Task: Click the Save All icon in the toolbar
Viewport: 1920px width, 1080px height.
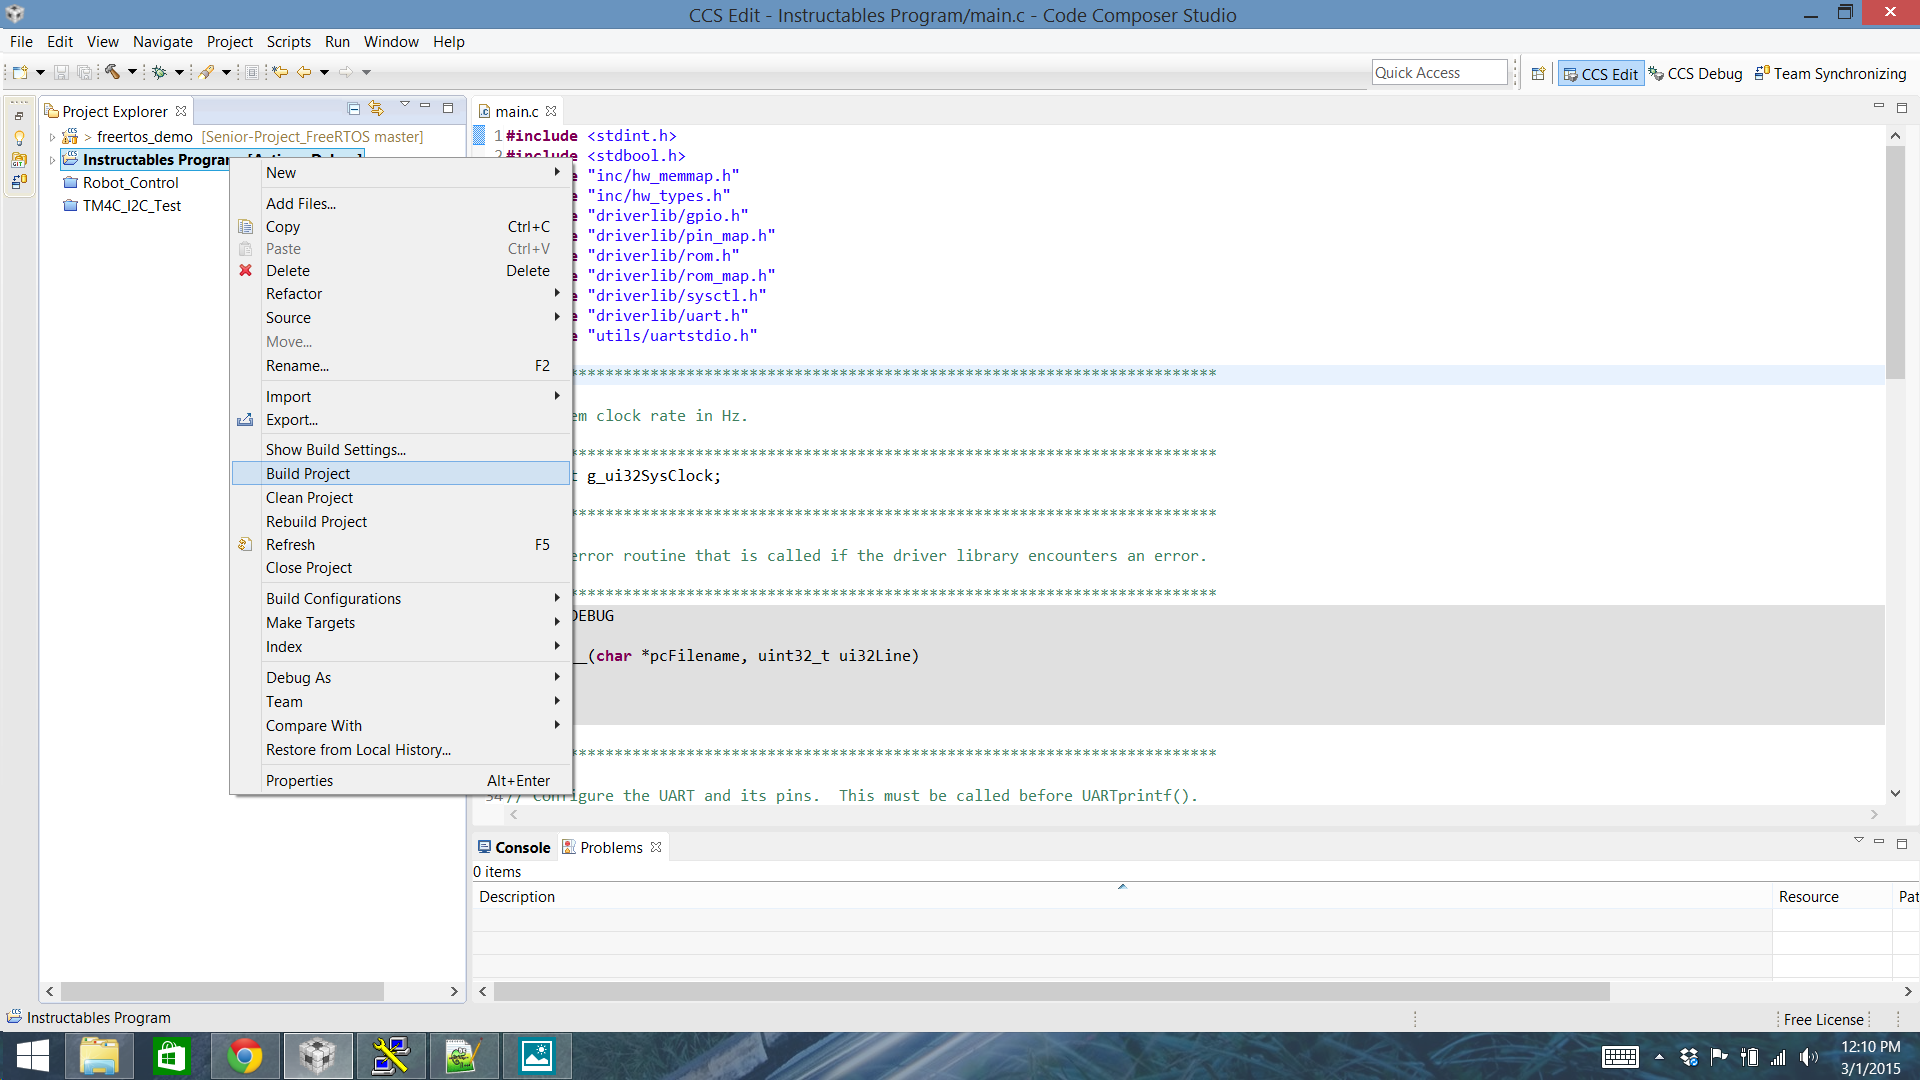Action: click(85, 72)
